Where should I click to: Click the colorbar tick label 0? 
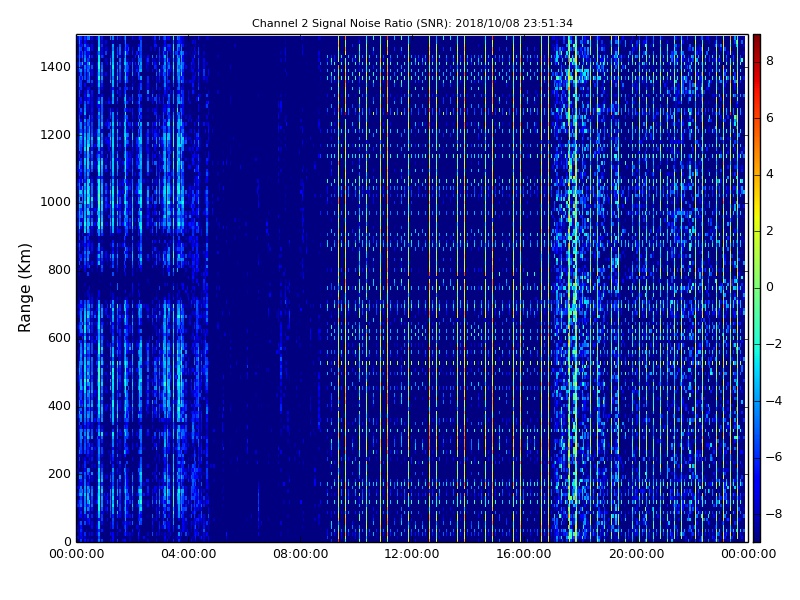[x=770, y=287]
